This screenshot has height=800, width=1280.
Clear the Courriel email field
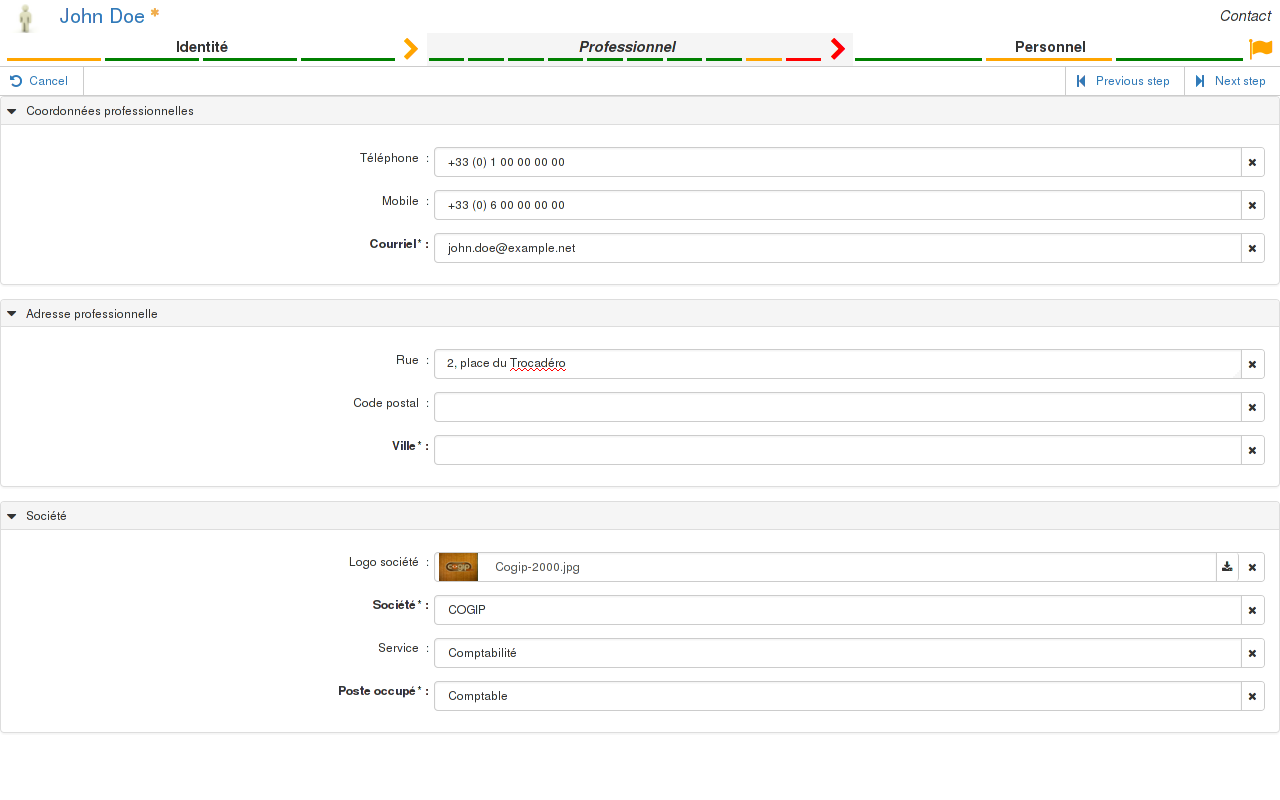point(1252,248)
